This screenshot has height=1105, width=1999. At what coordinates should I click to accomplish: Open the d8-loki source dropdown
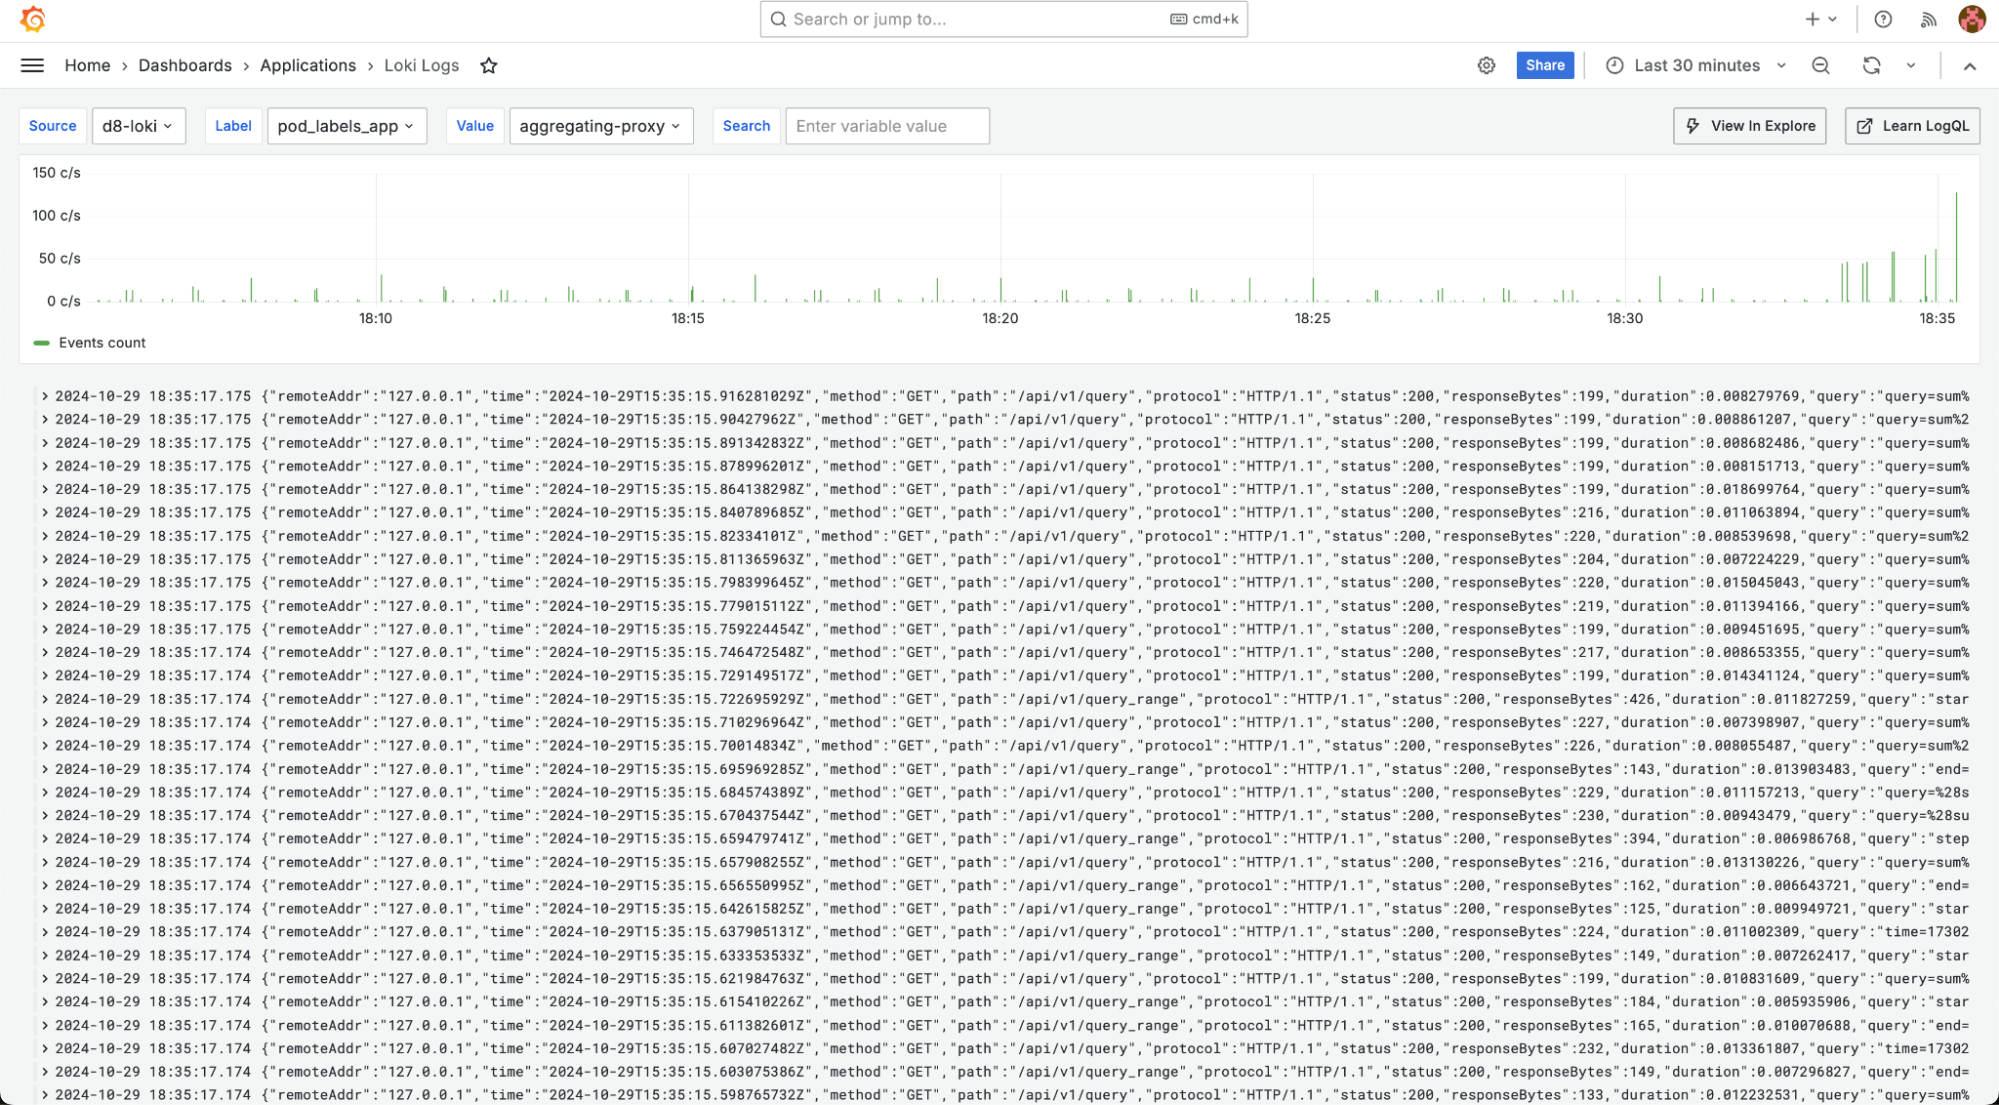pyautogui.click(x=138, y=126)
